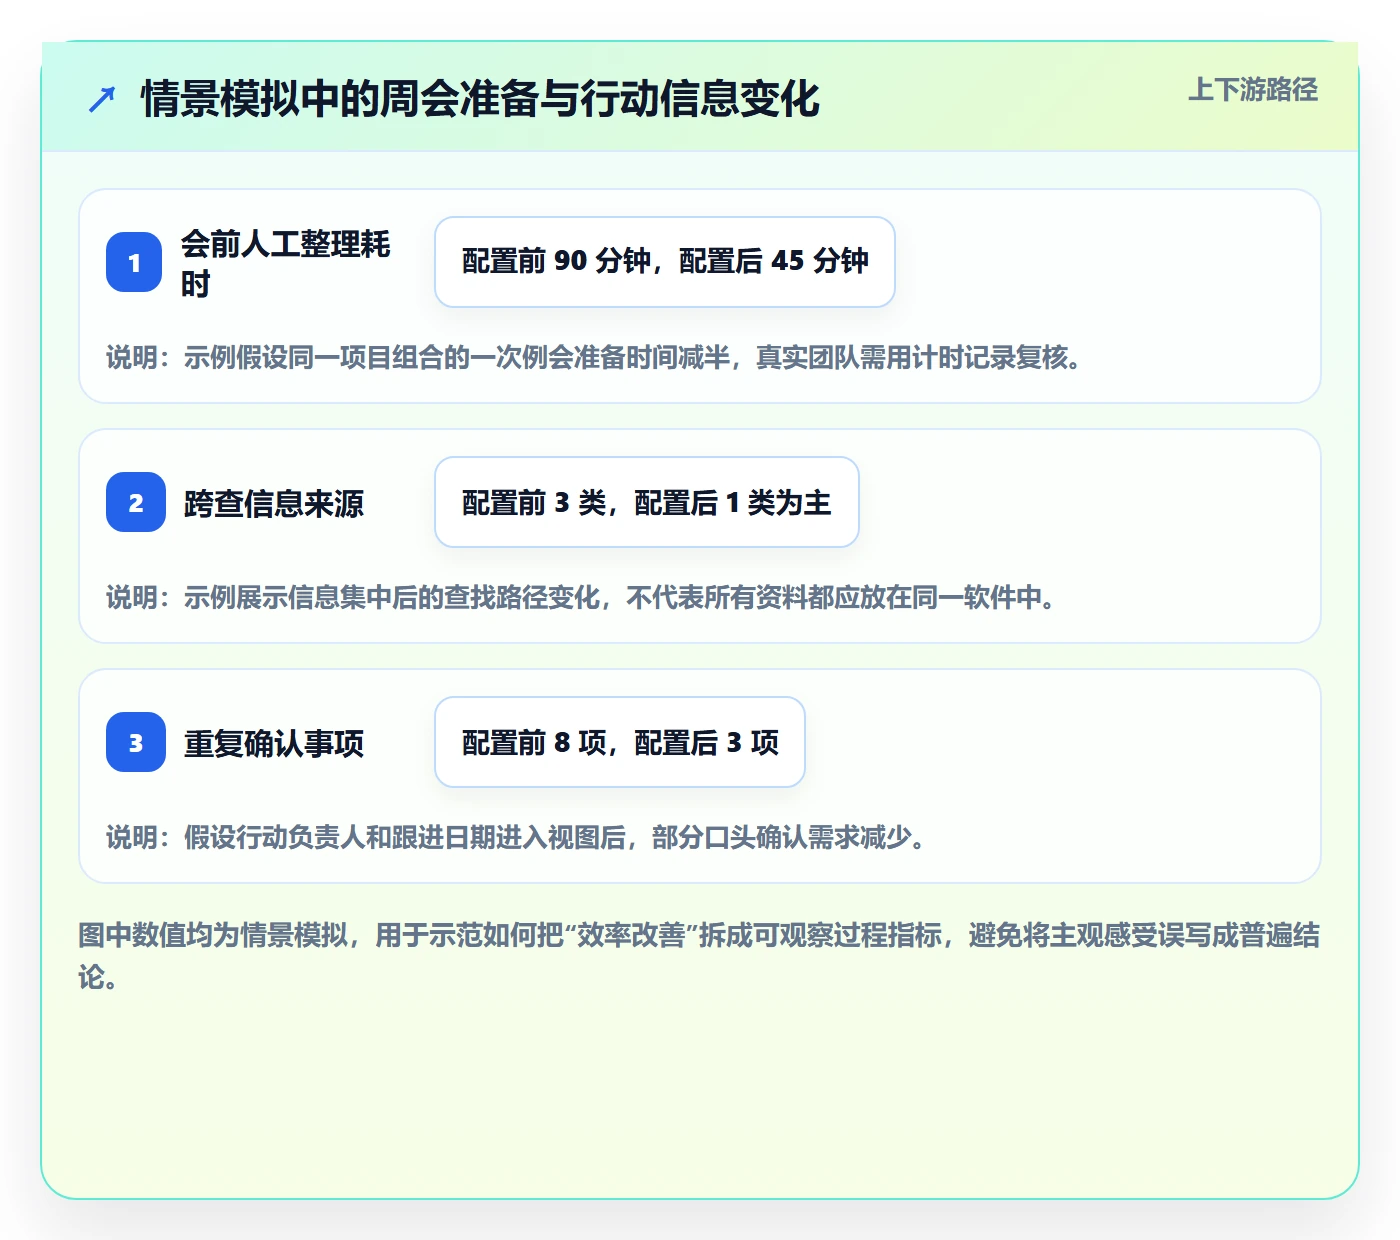Click the note starting 说明：示例展示信息集中后
This screenshot has width=1400, height=1240.
pyautogui.click(x=581, y=597)
